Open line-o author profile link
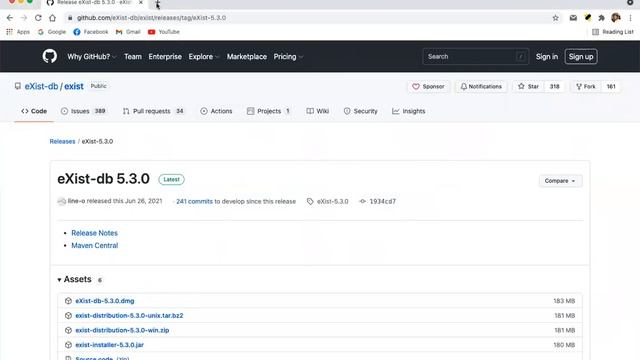The height and width of the screenshot is (360, 640). coord(76,201)
